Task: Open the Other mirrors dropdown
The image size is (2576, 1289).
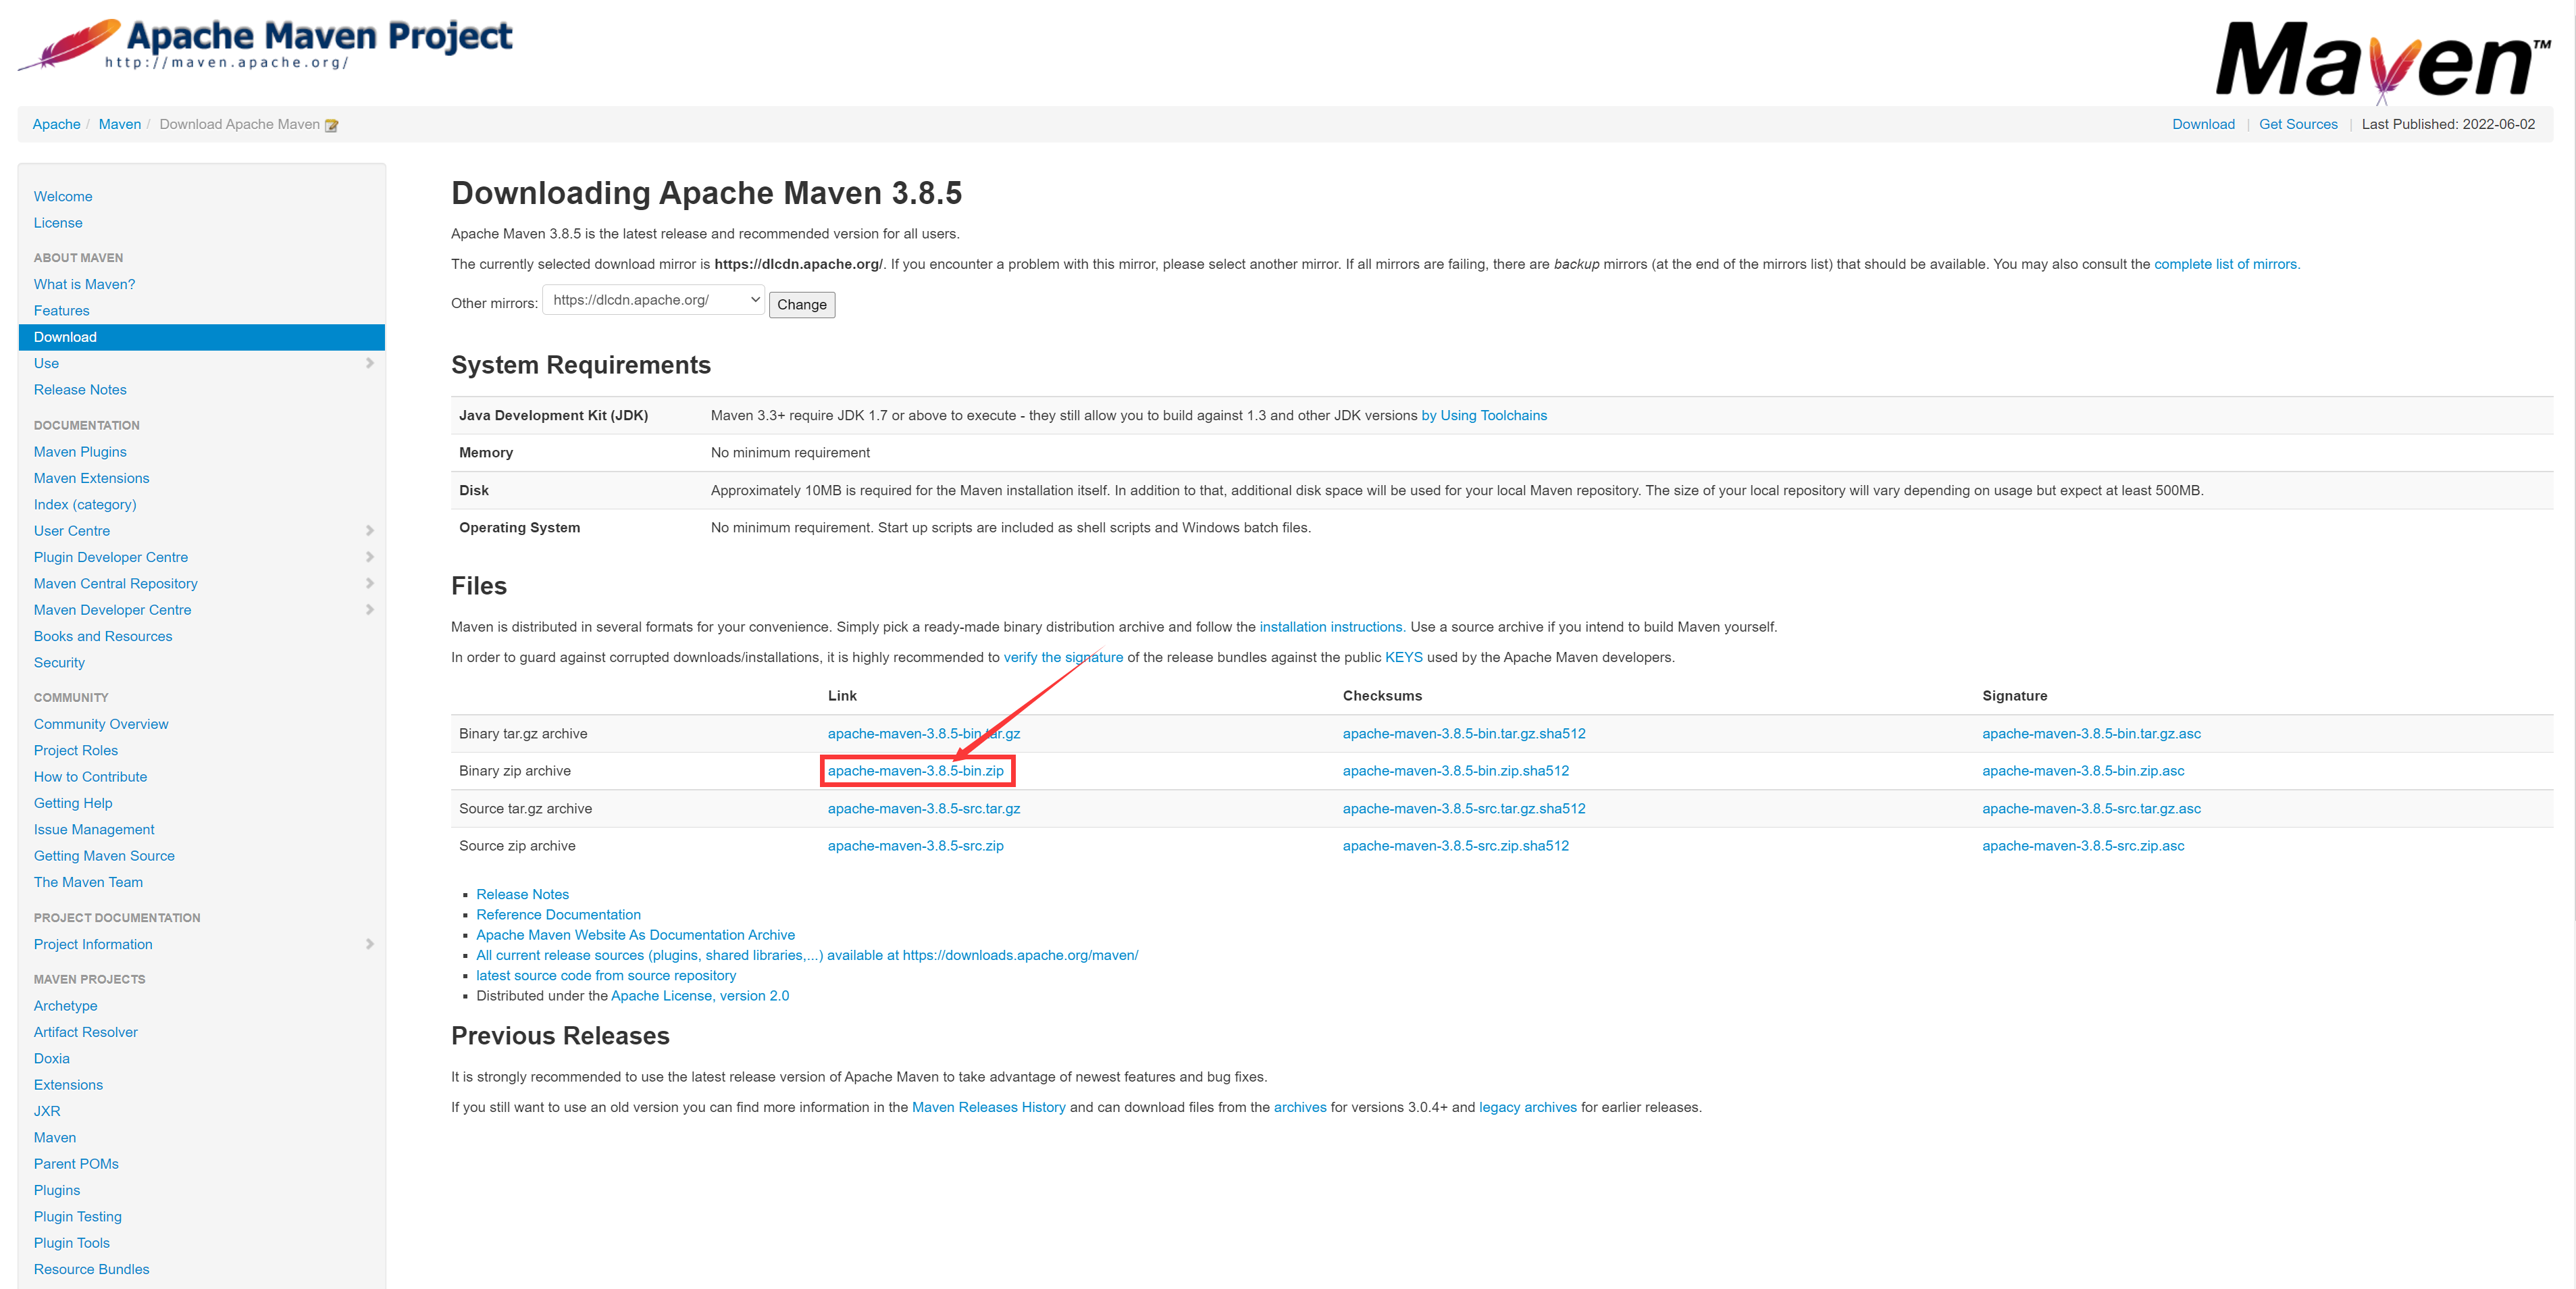Action: pyautogui.click(x=654, y=300)
